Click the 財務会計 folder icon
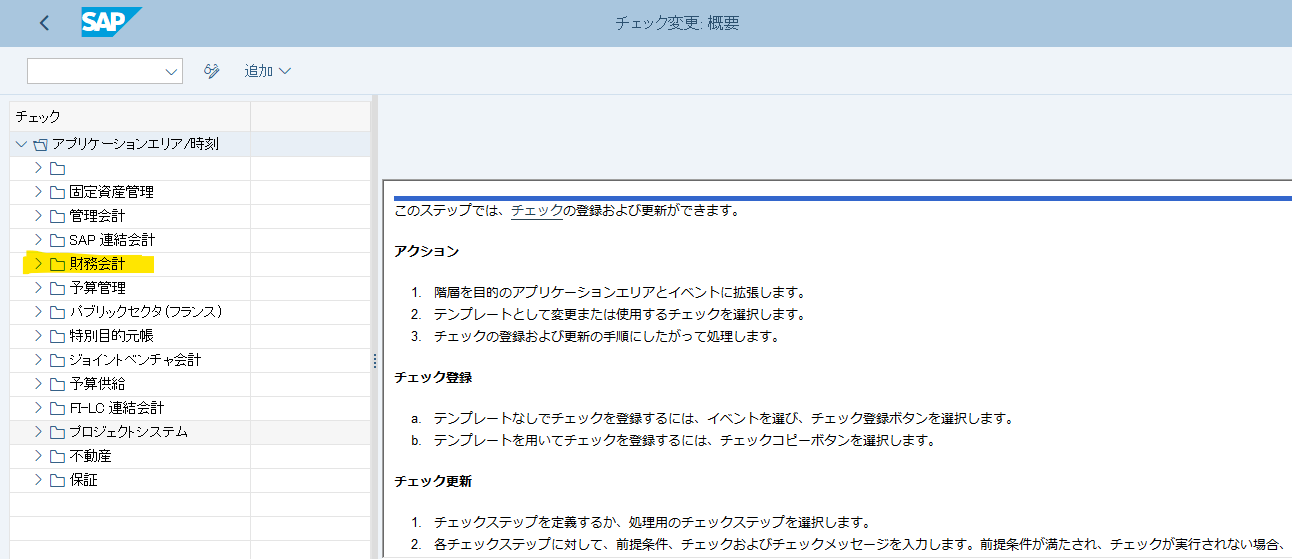Viewport: 1292px width, 559px height. tap(57, 264)
